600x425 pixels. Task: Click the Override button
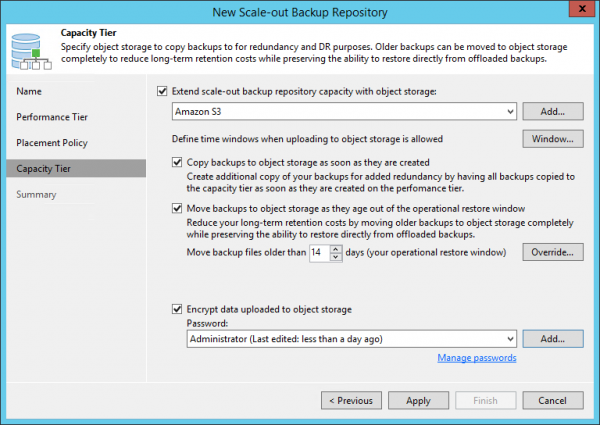click(552, 254)
